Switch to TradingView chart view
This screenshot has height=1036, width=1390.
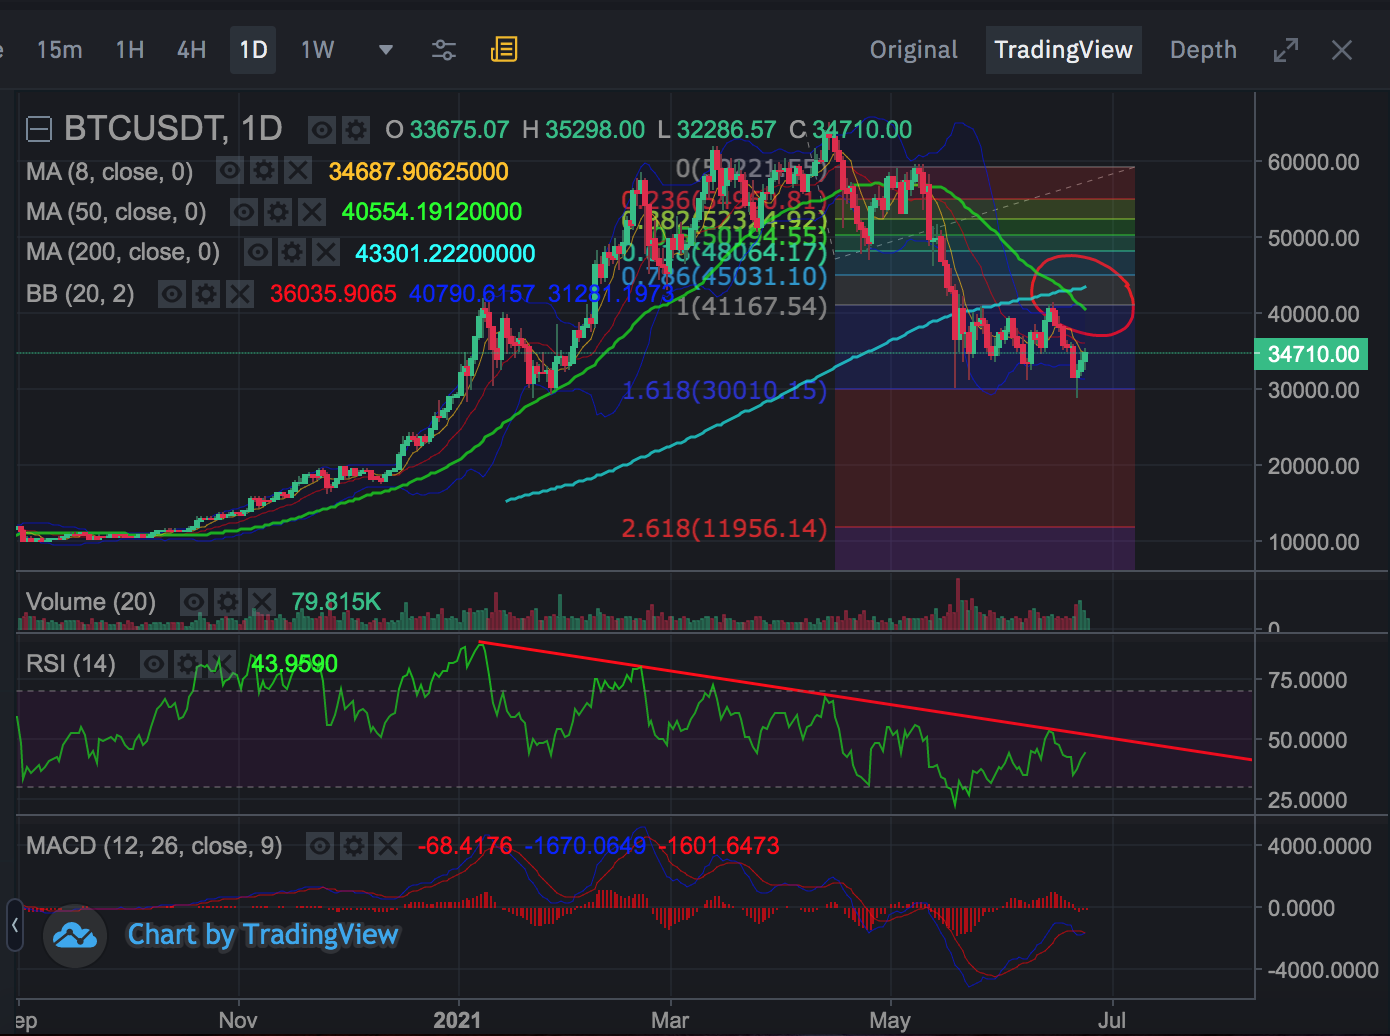[x=1063, y=50]
